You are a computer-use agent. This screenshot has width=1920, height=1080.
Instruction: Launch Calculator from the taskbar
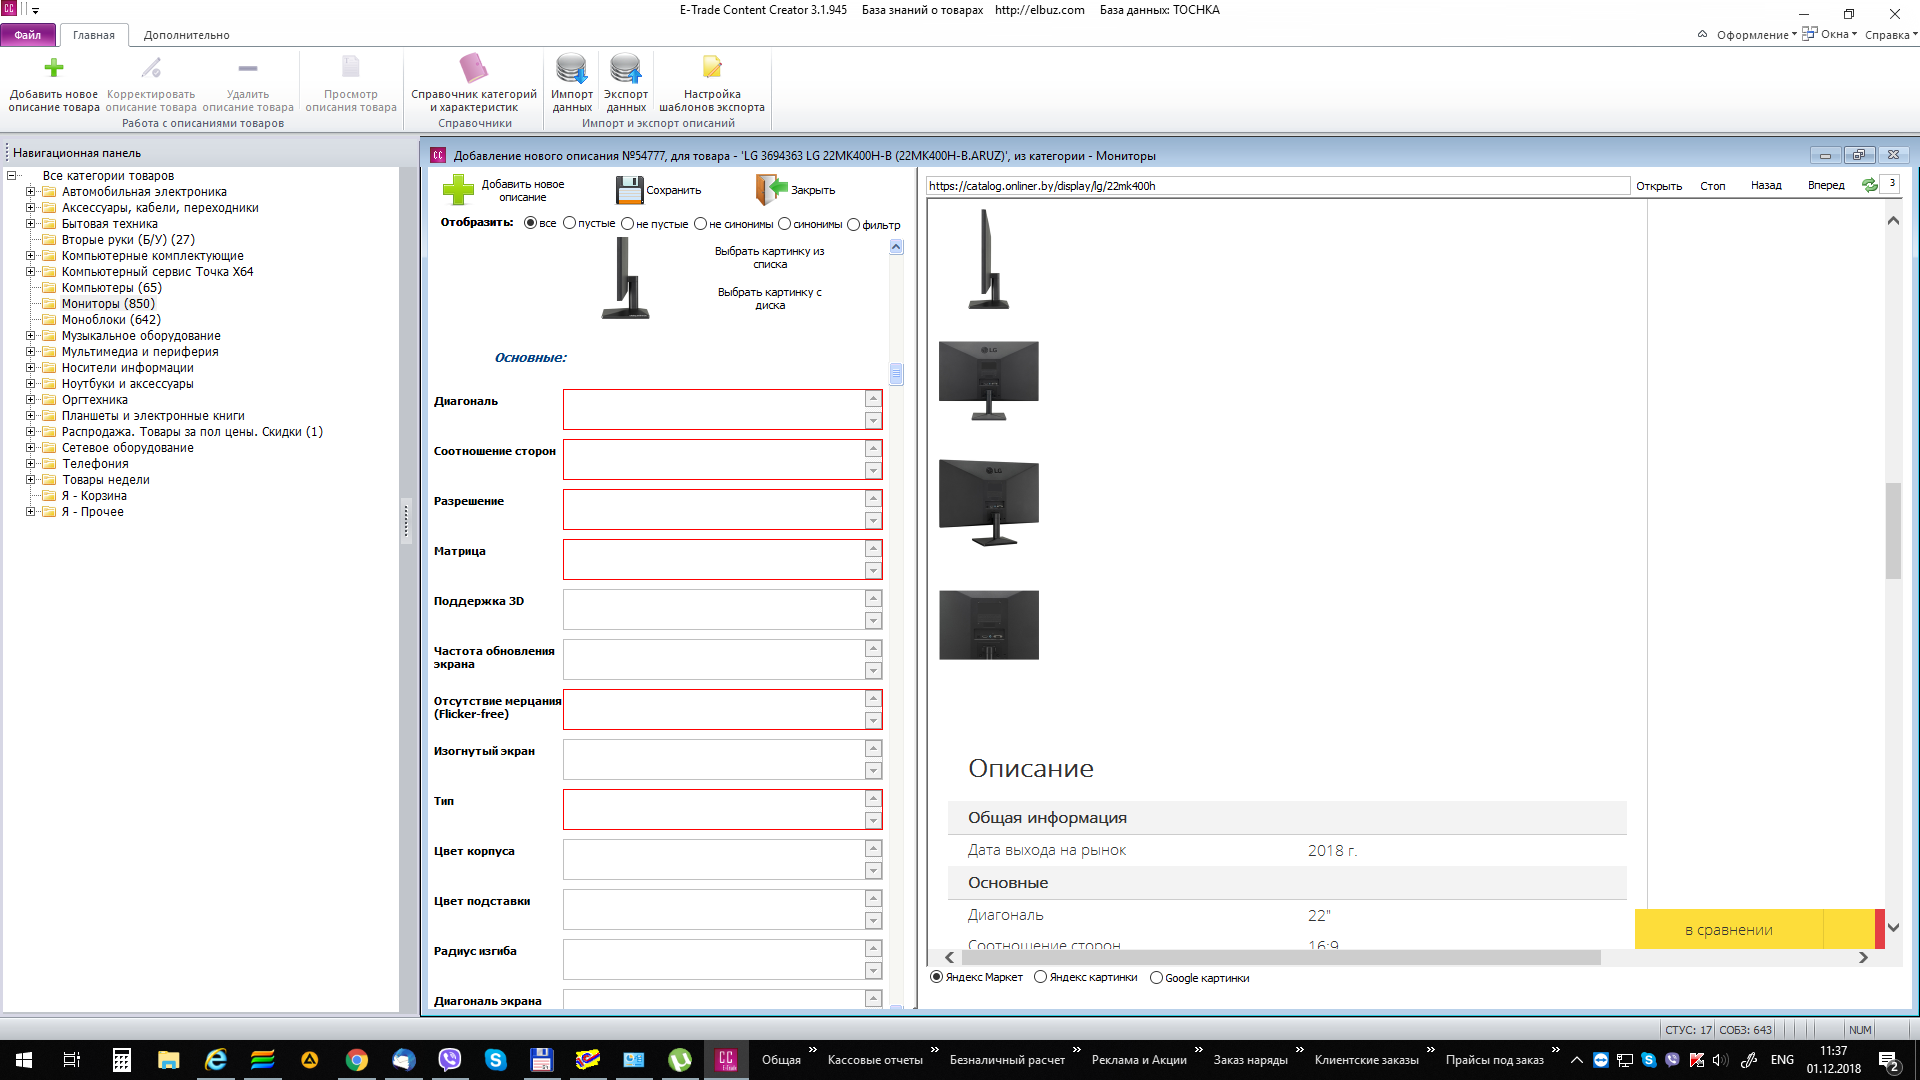(121, 1060)
